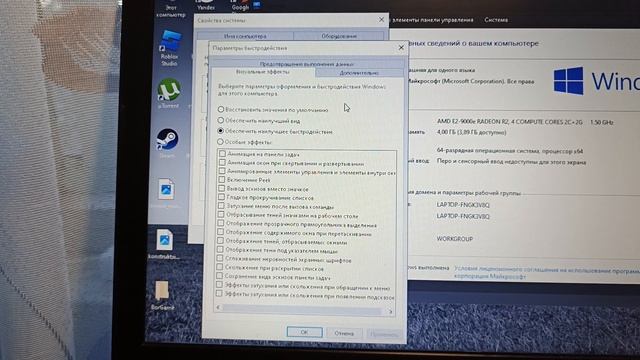This screenshot has height=360, width=640.
Task: Choose the 'Особые эффекты' radio option
Action: click(220, 142)
